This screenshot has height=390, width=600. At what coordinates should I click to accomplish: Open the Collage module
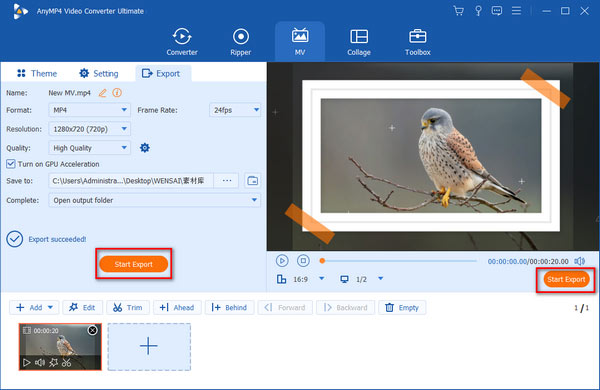click(359, 42)
